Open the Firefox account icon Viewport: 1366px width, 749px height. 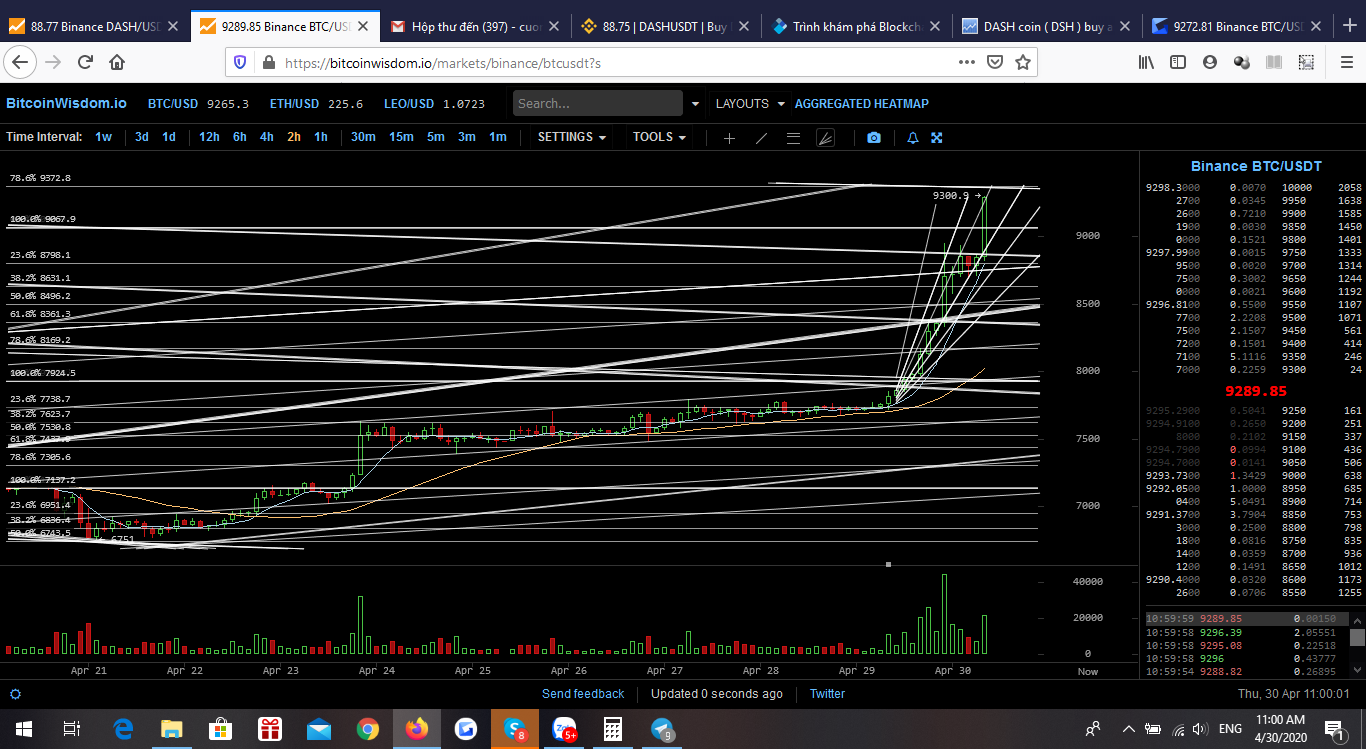tap(1210, 62)
